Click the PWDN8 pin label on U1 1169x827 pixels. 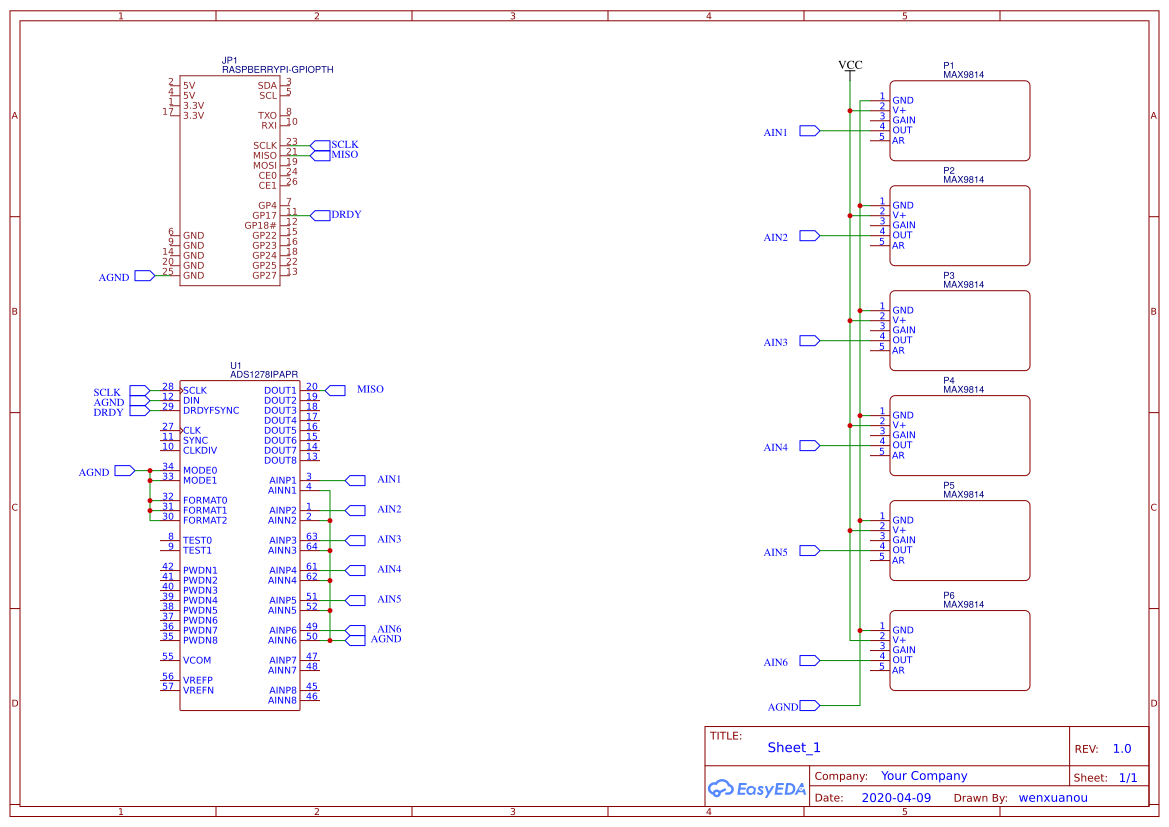coord(200,641)
